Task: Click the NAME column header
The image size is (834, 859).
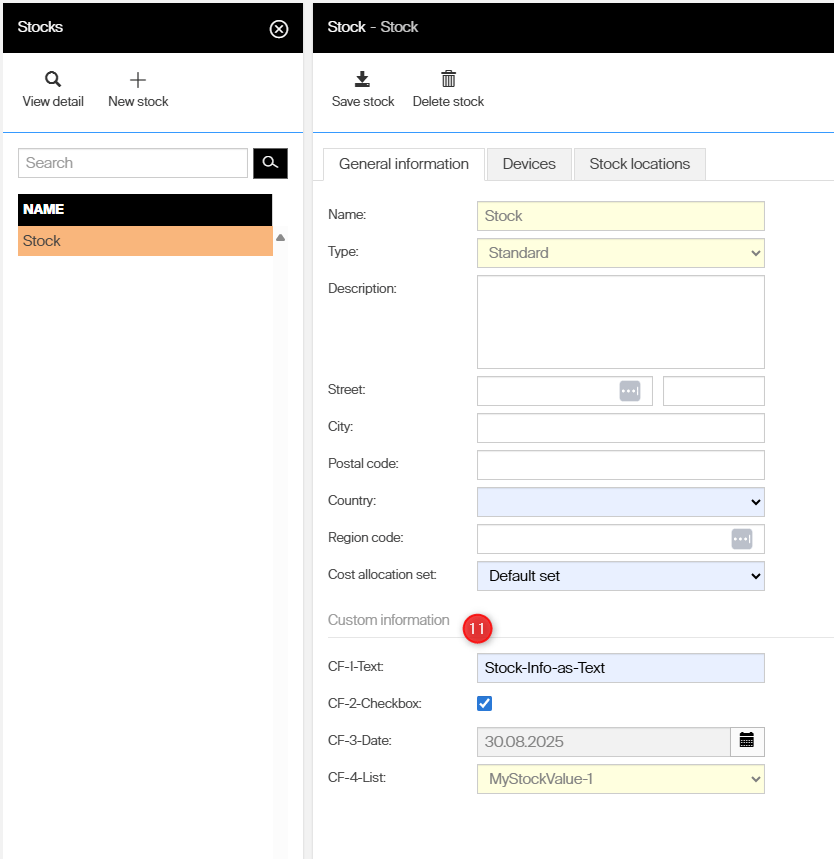Action: point(145,209)
